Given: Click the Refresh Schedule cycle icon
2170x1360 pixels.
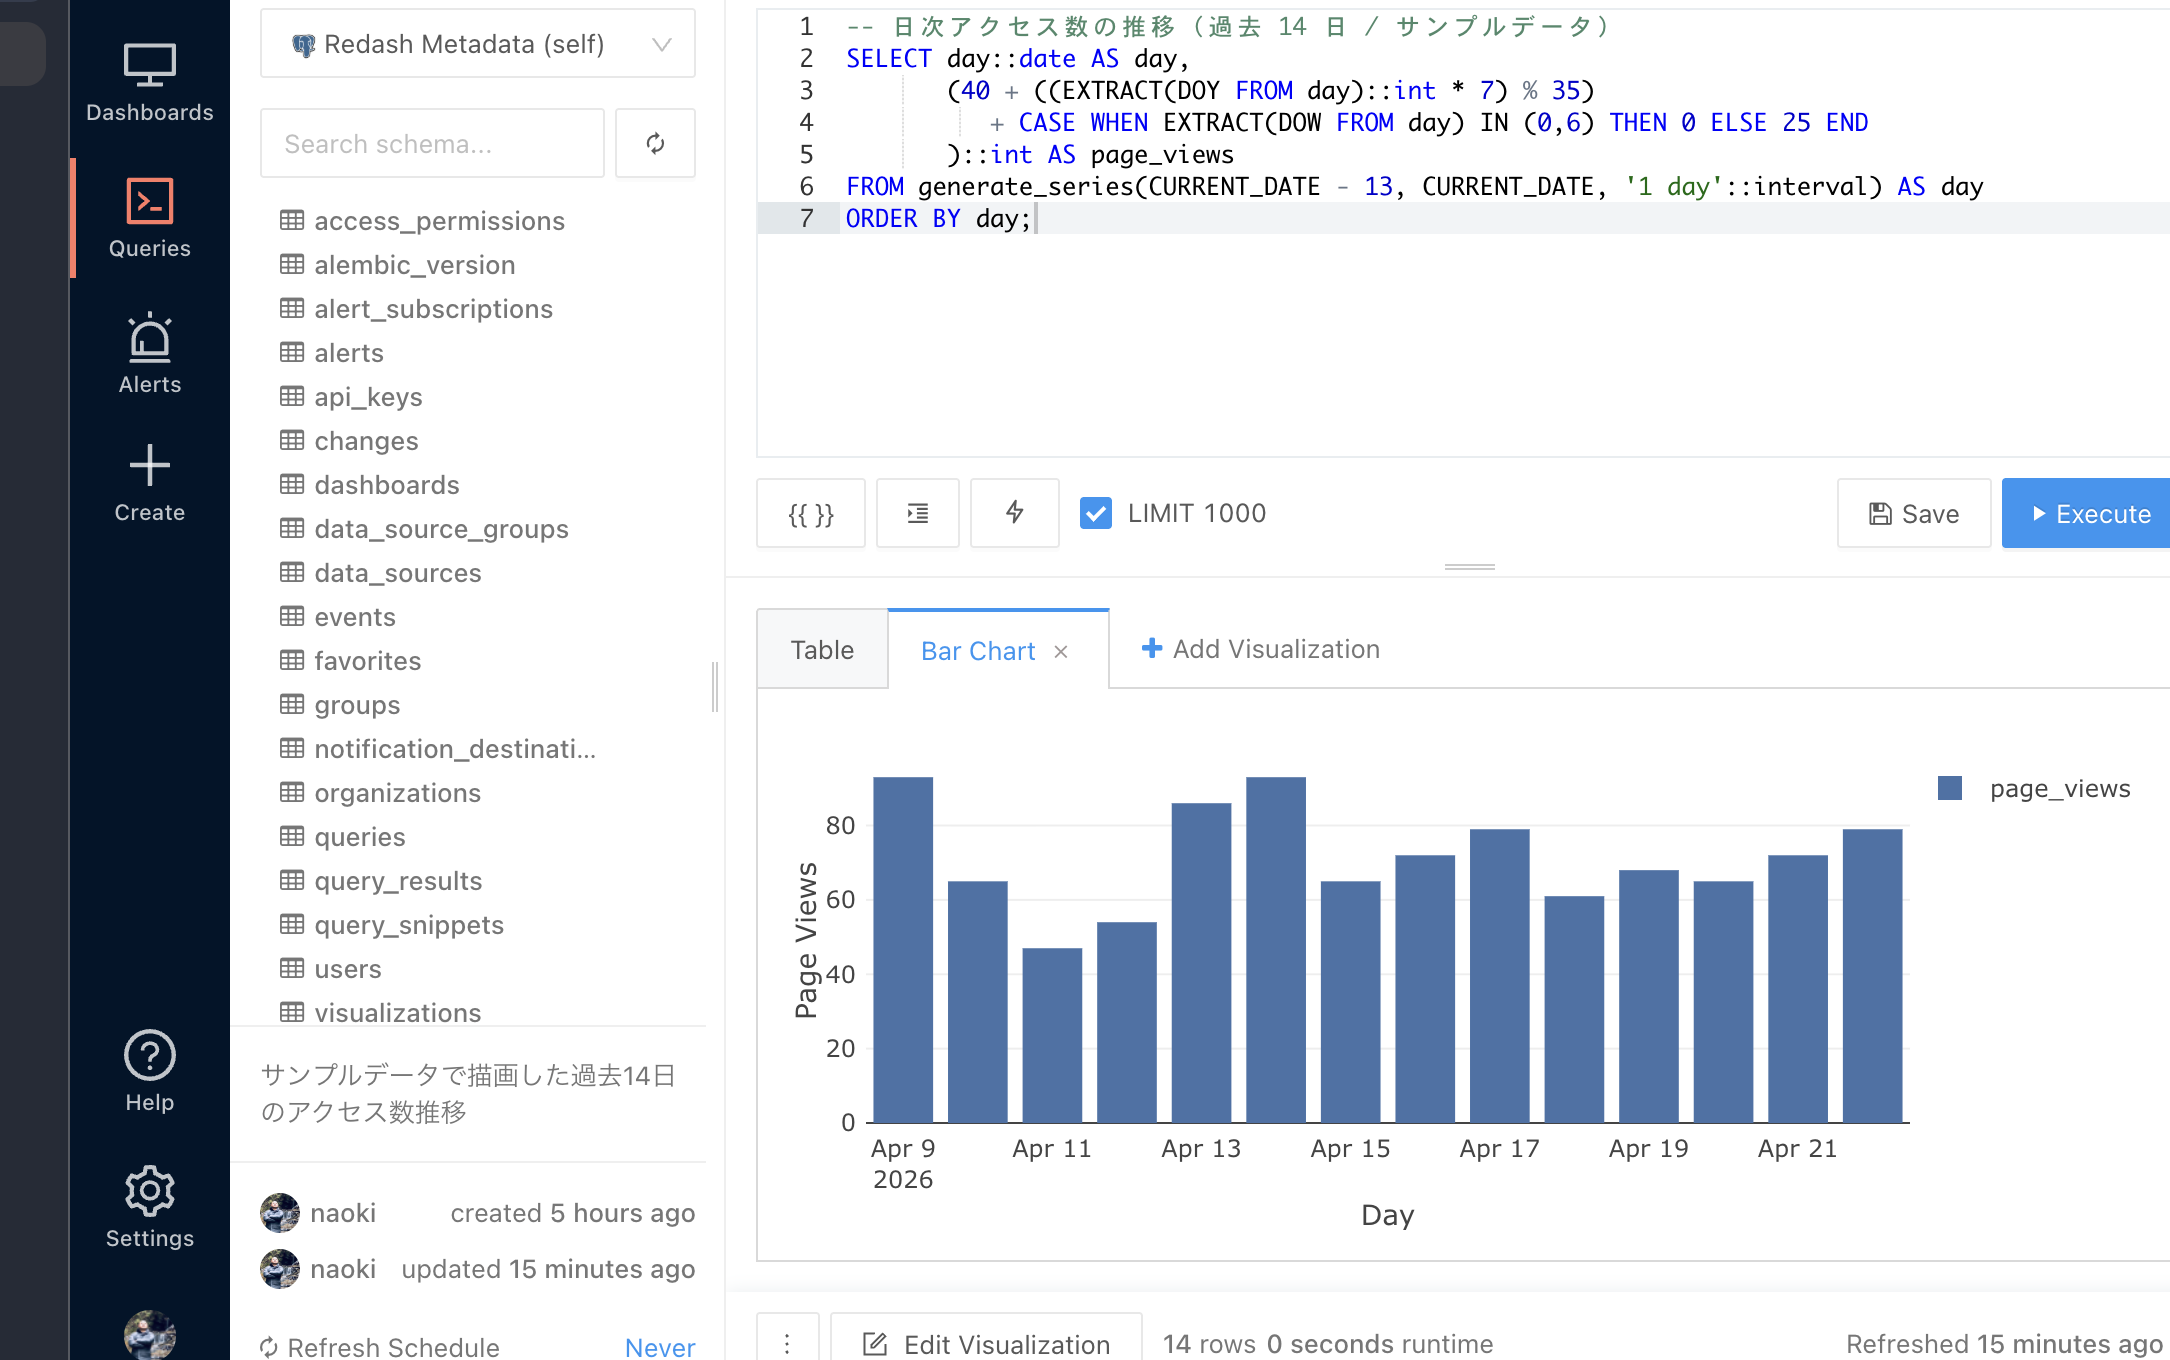Looking at the screenshot, I should pos(269,1347).
